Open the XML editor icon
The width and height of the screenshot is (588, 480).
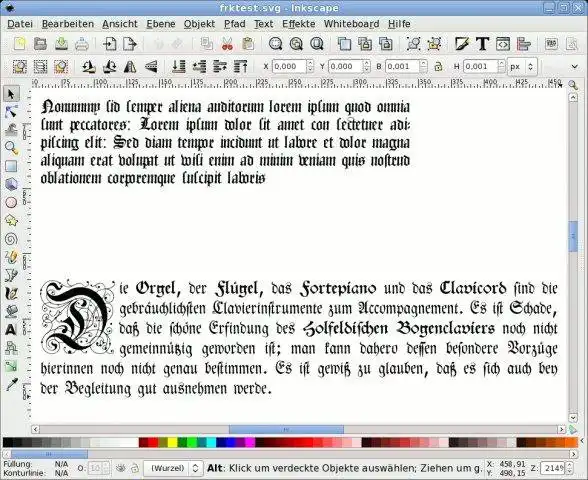(503, 44)
